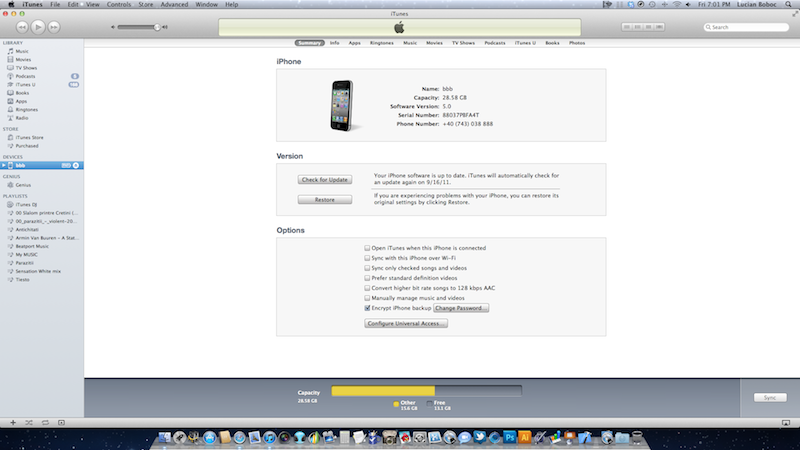Screen dimensions: 800x450
Task: Switch to the Info tab
Action: [x=334, y=43]
